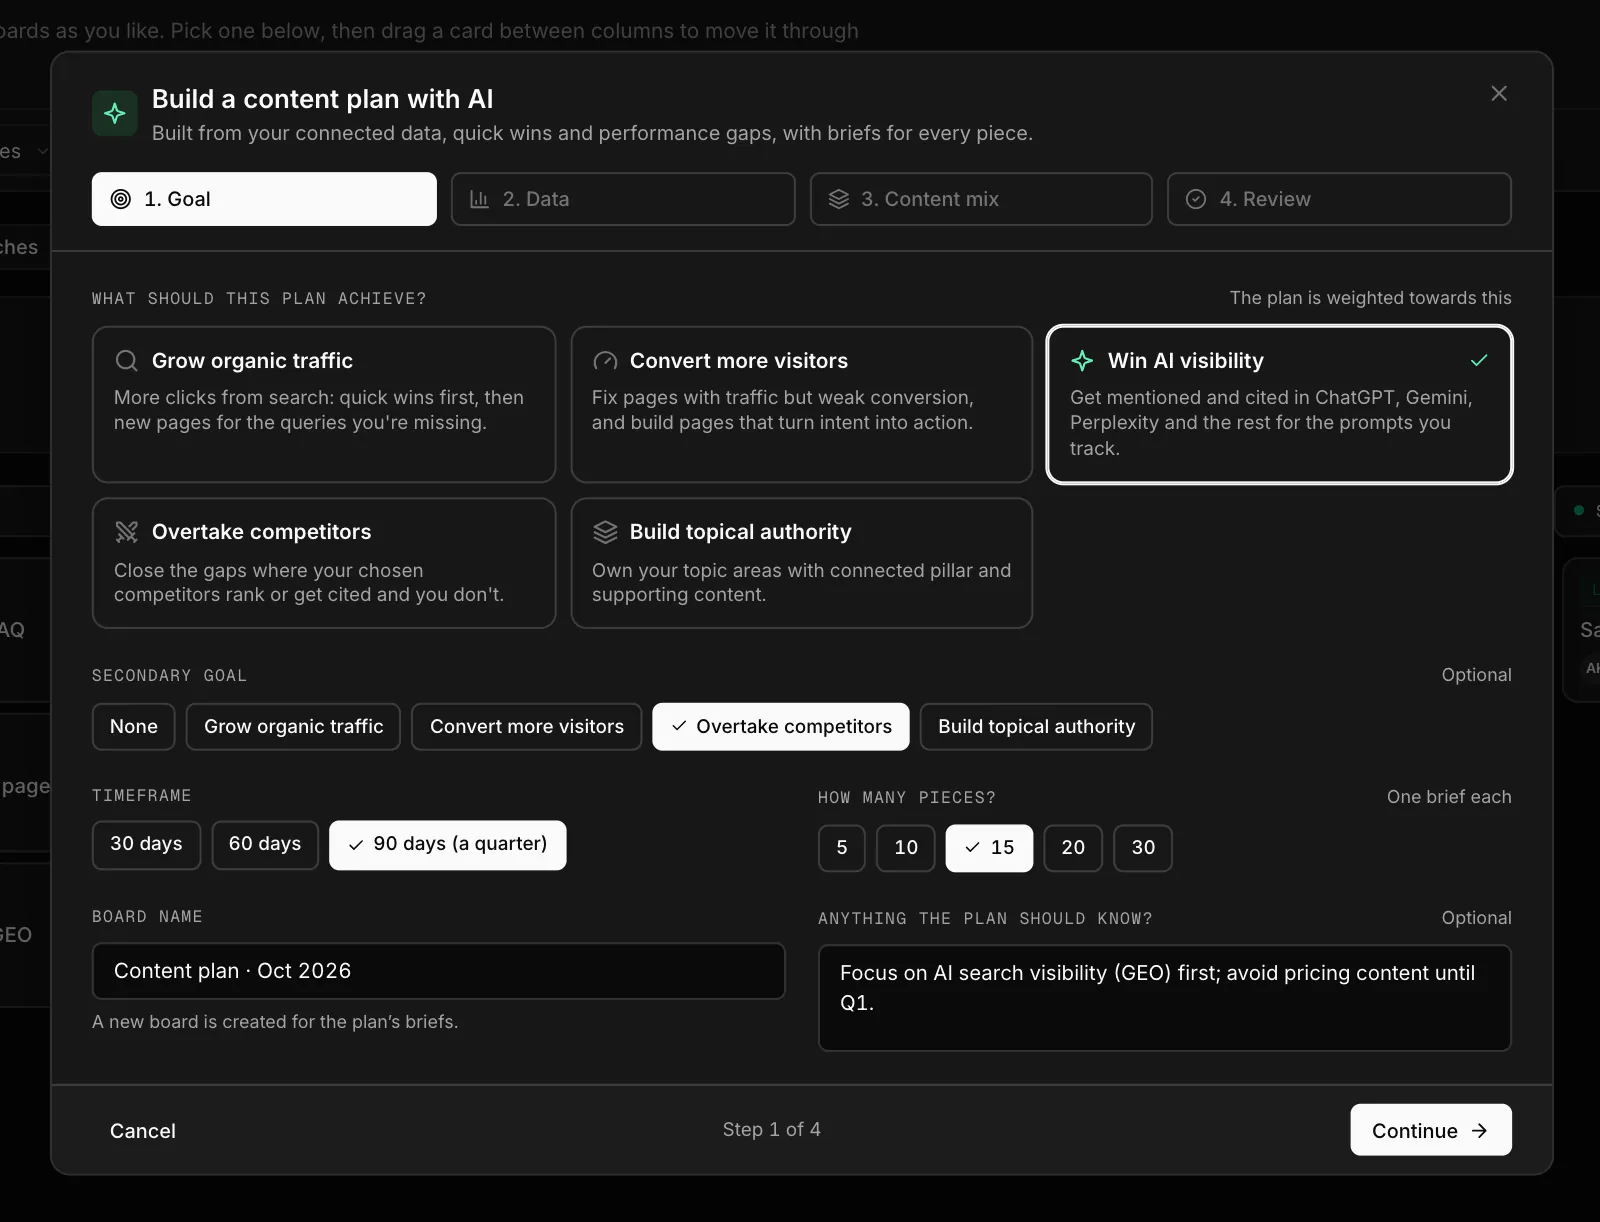The width and height of the screenshot is (1600, 1222).
Task: Click the magnifier icon on Grow organic traffic
Action: point(126,360)
